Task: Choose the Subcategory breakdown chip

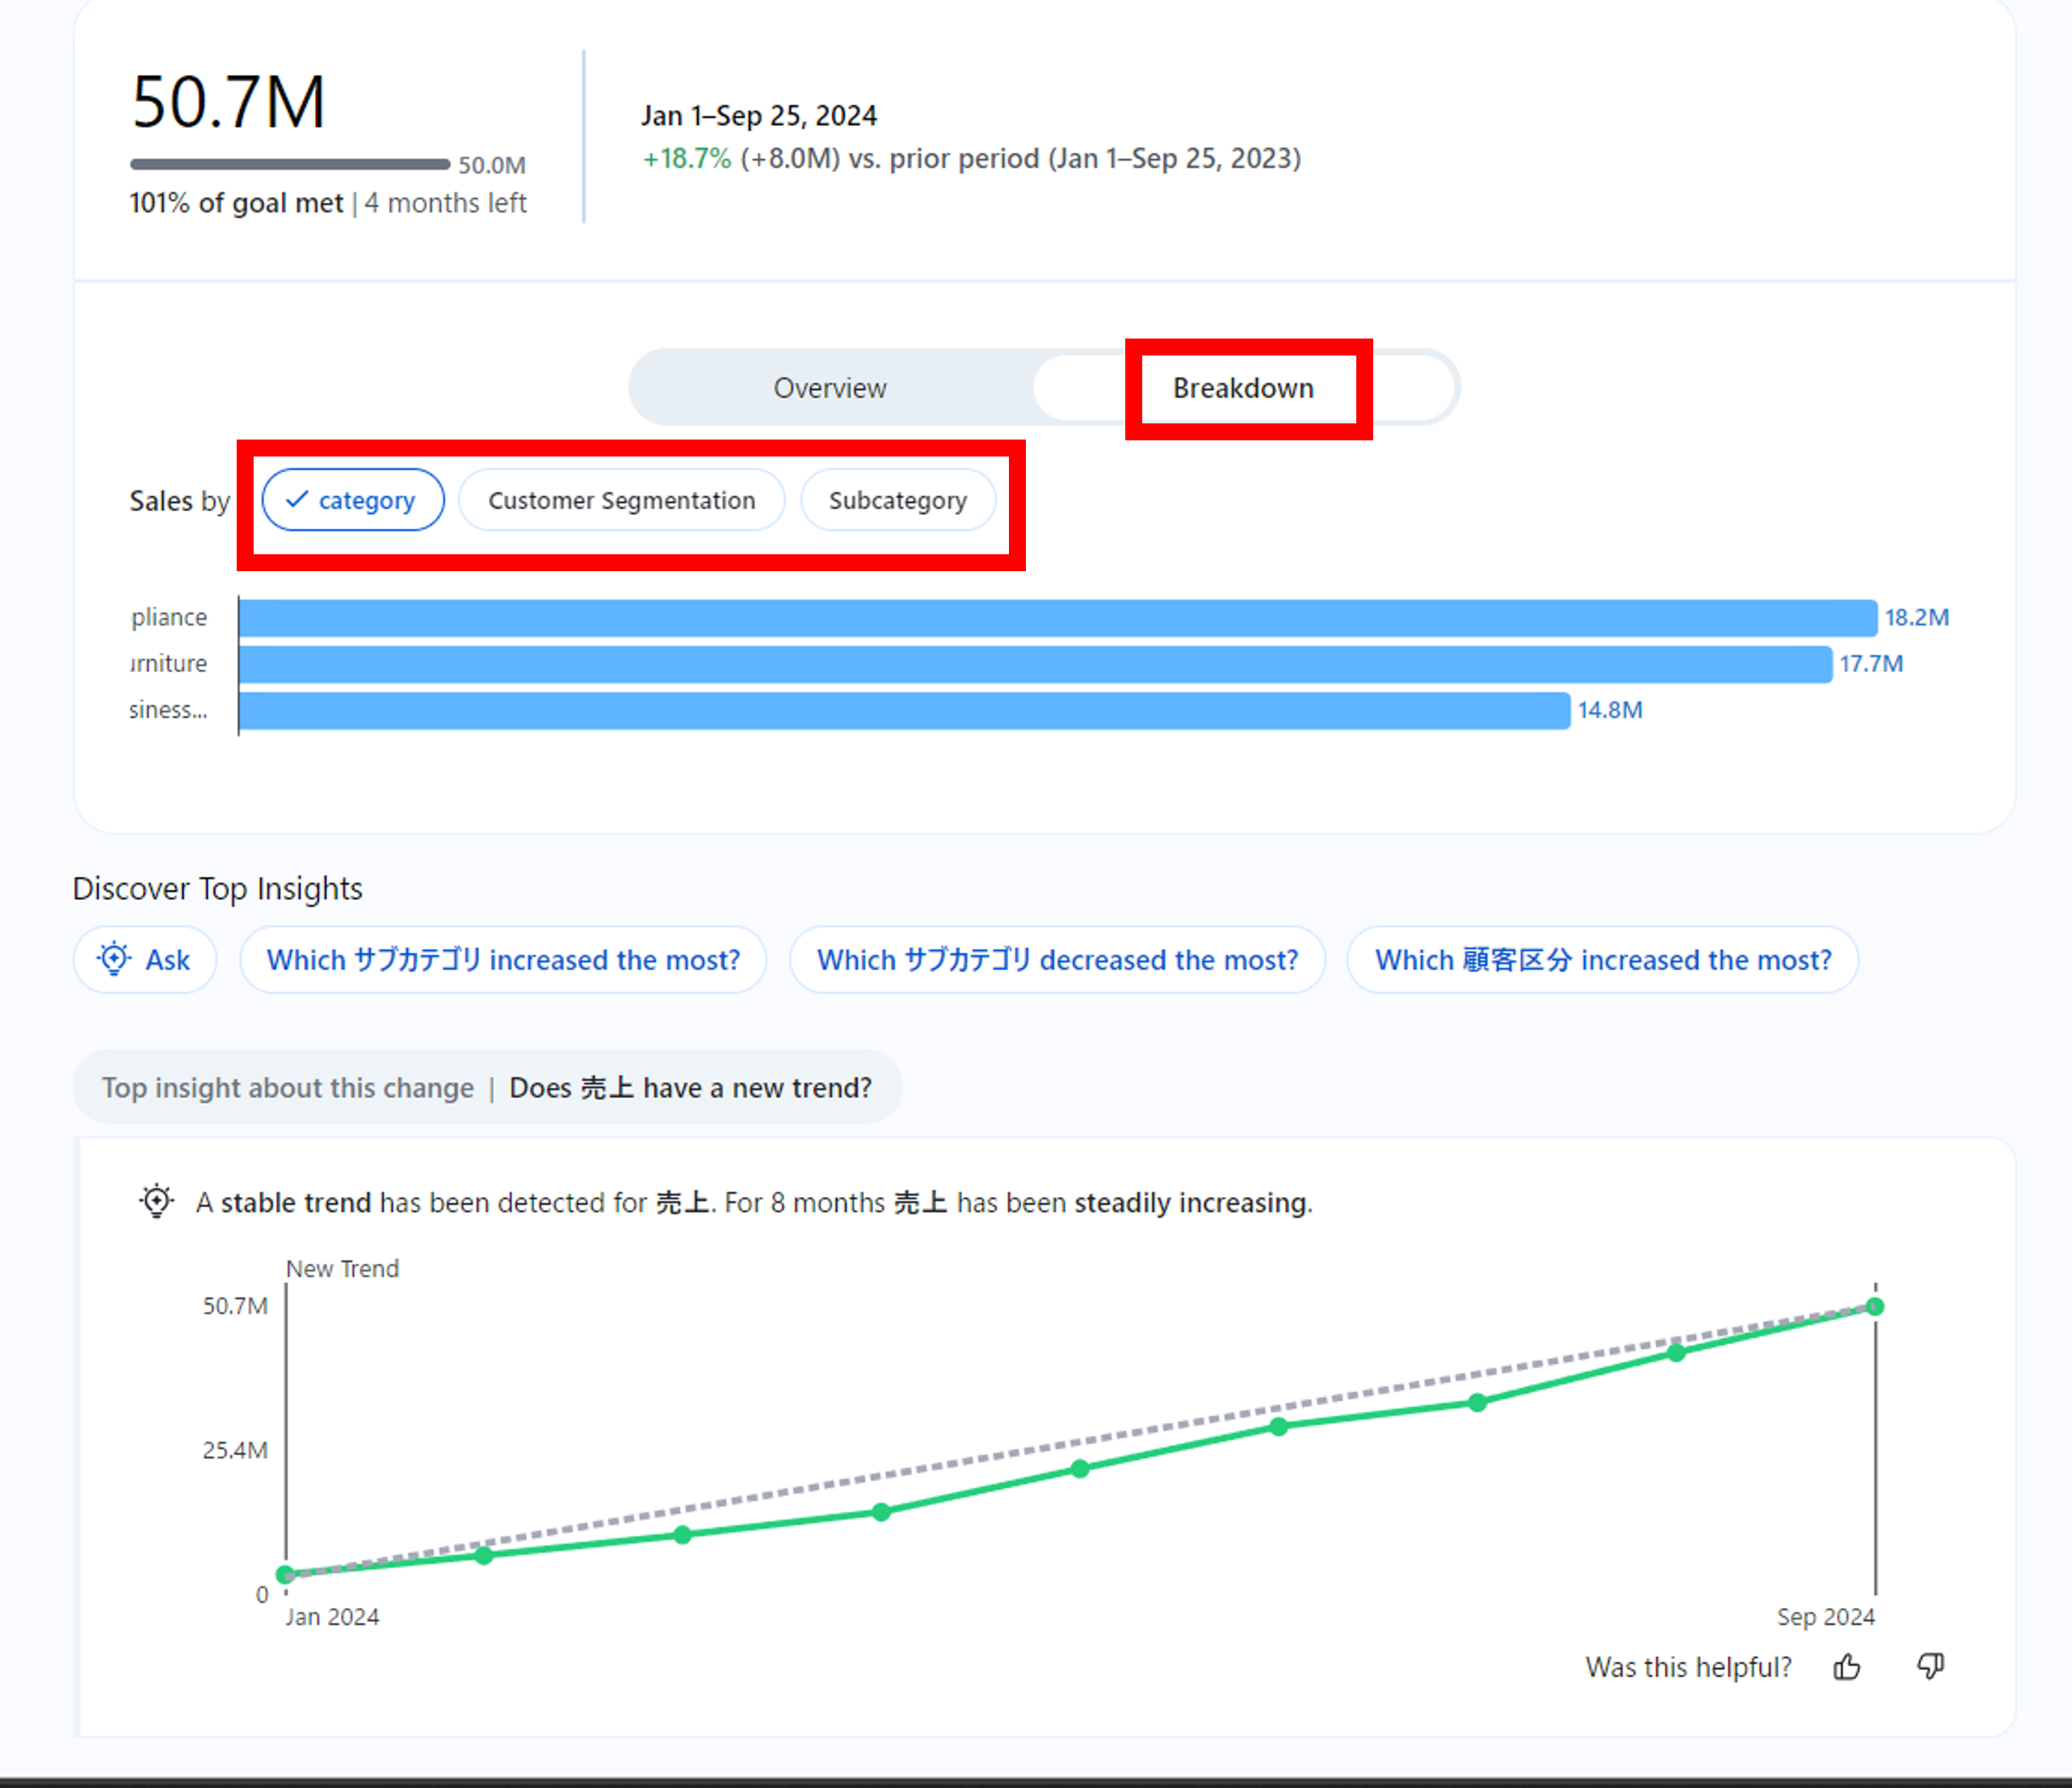Action: tap(897, 500)
